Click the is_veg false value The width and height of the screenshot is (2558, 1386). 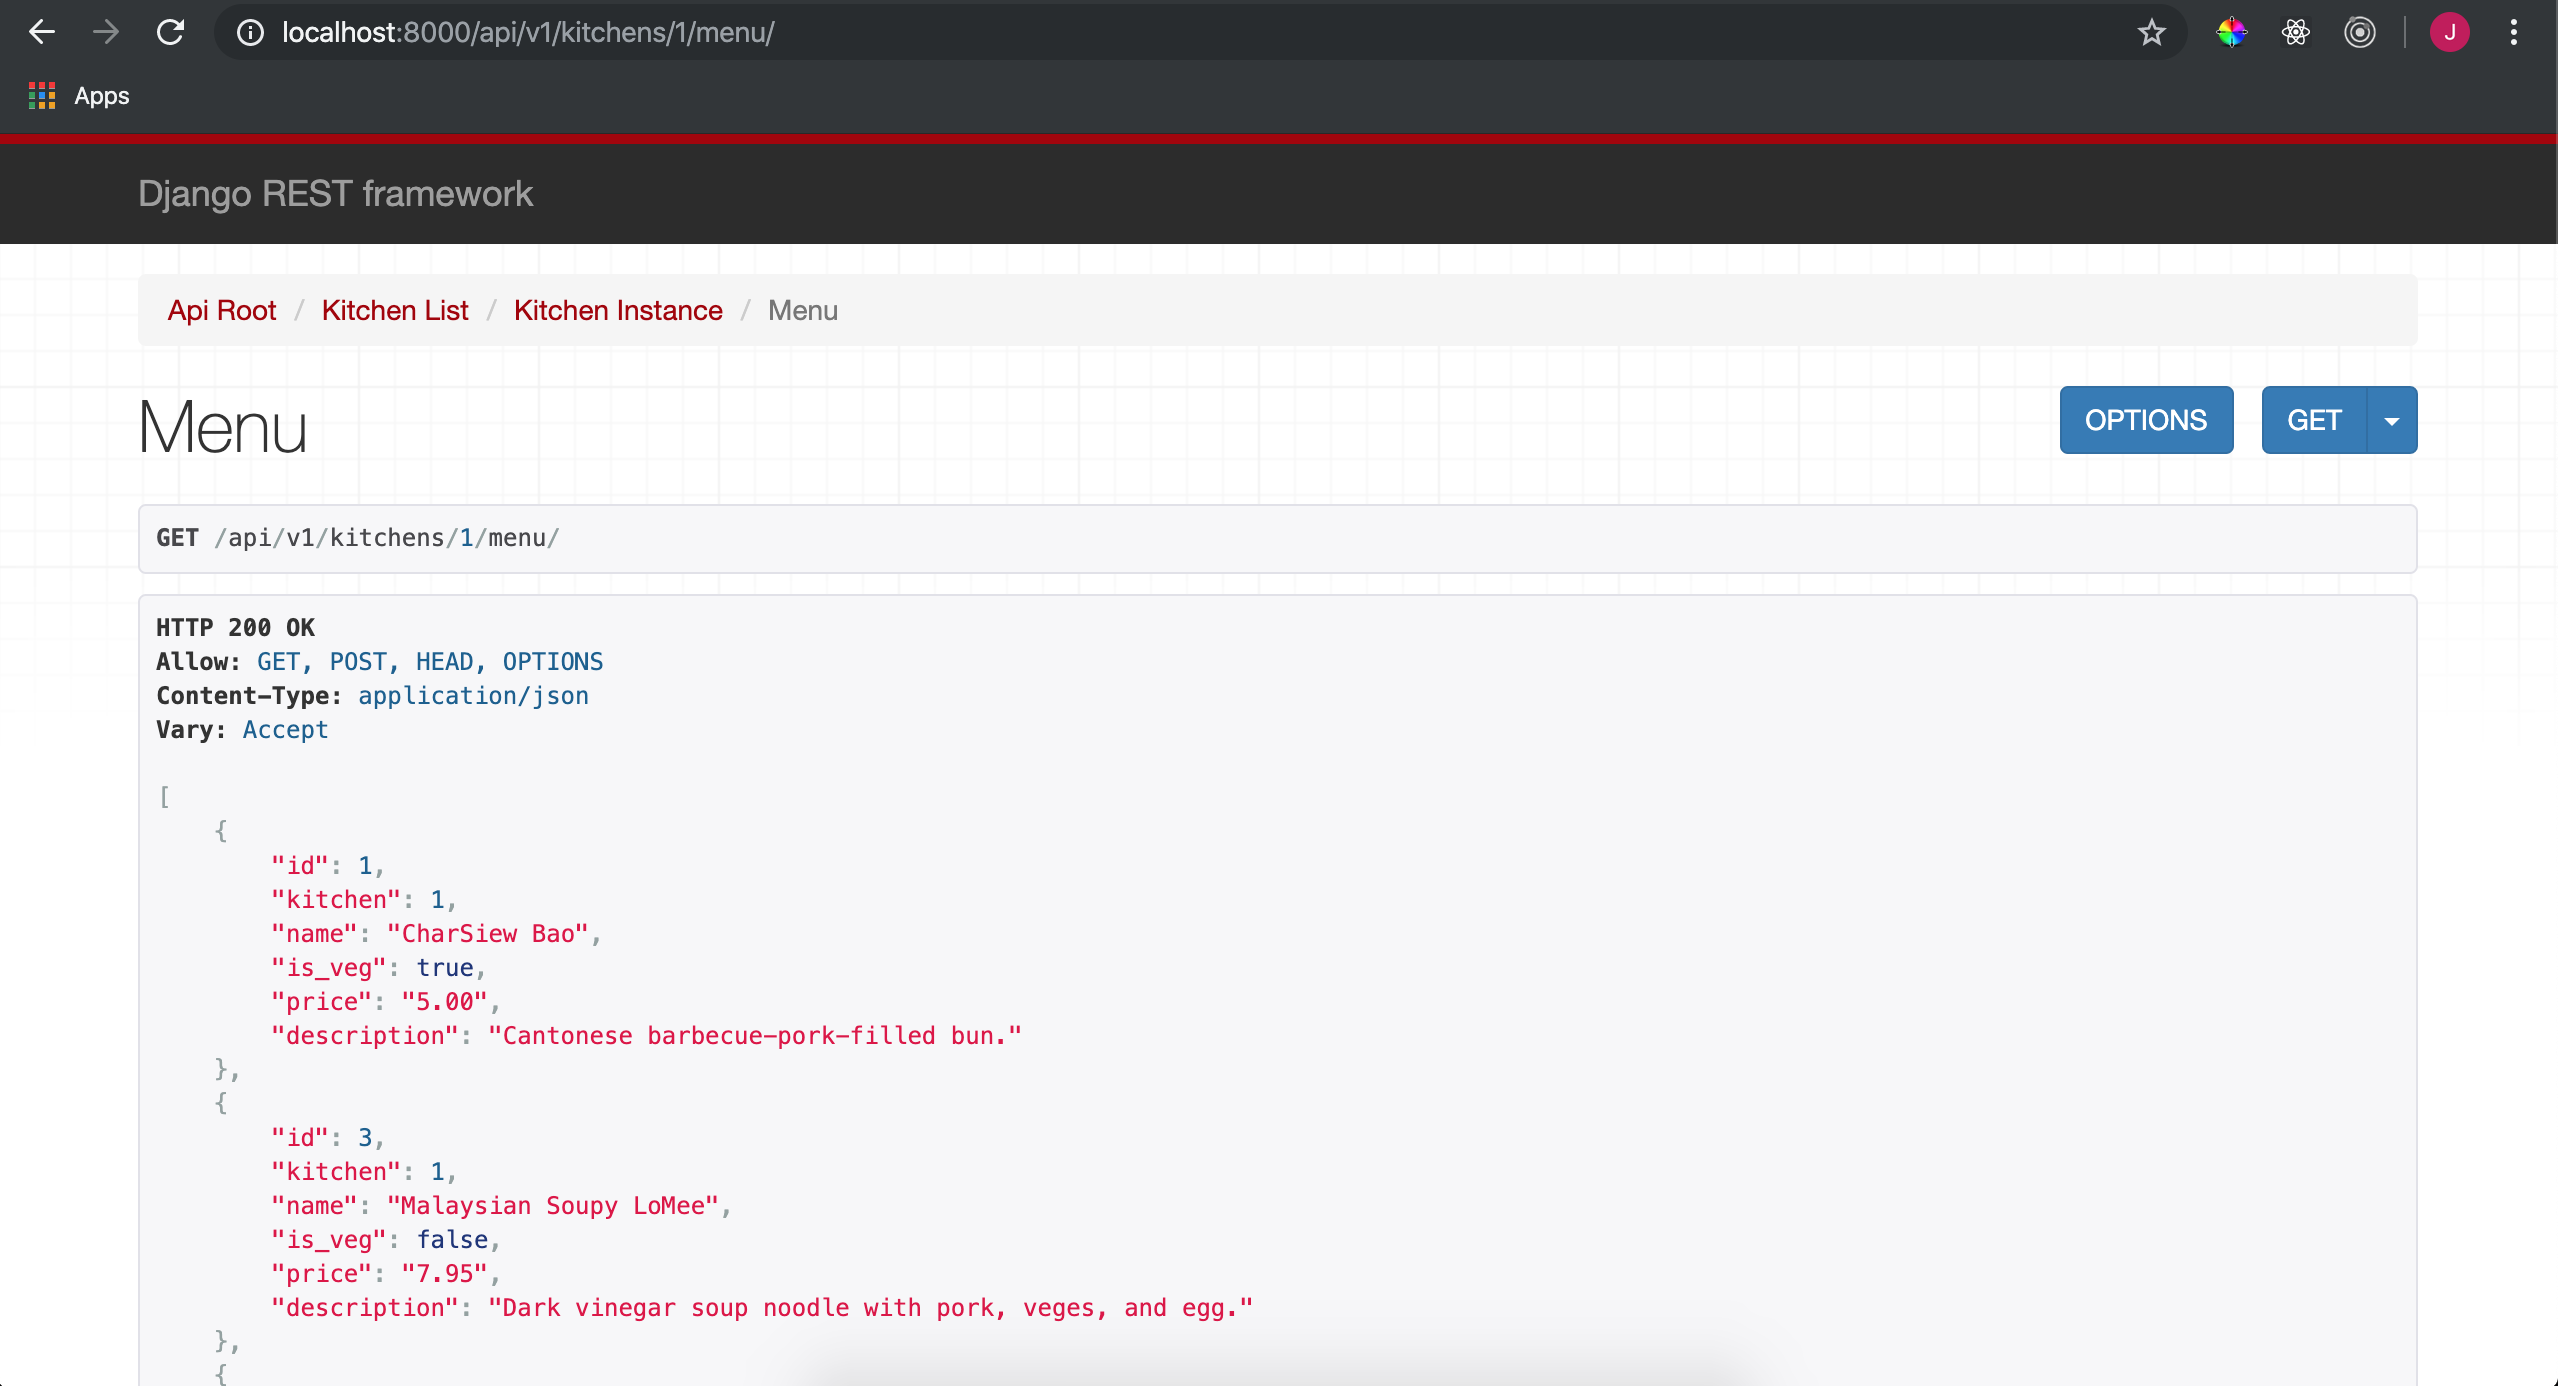(x=452, y=1240)
